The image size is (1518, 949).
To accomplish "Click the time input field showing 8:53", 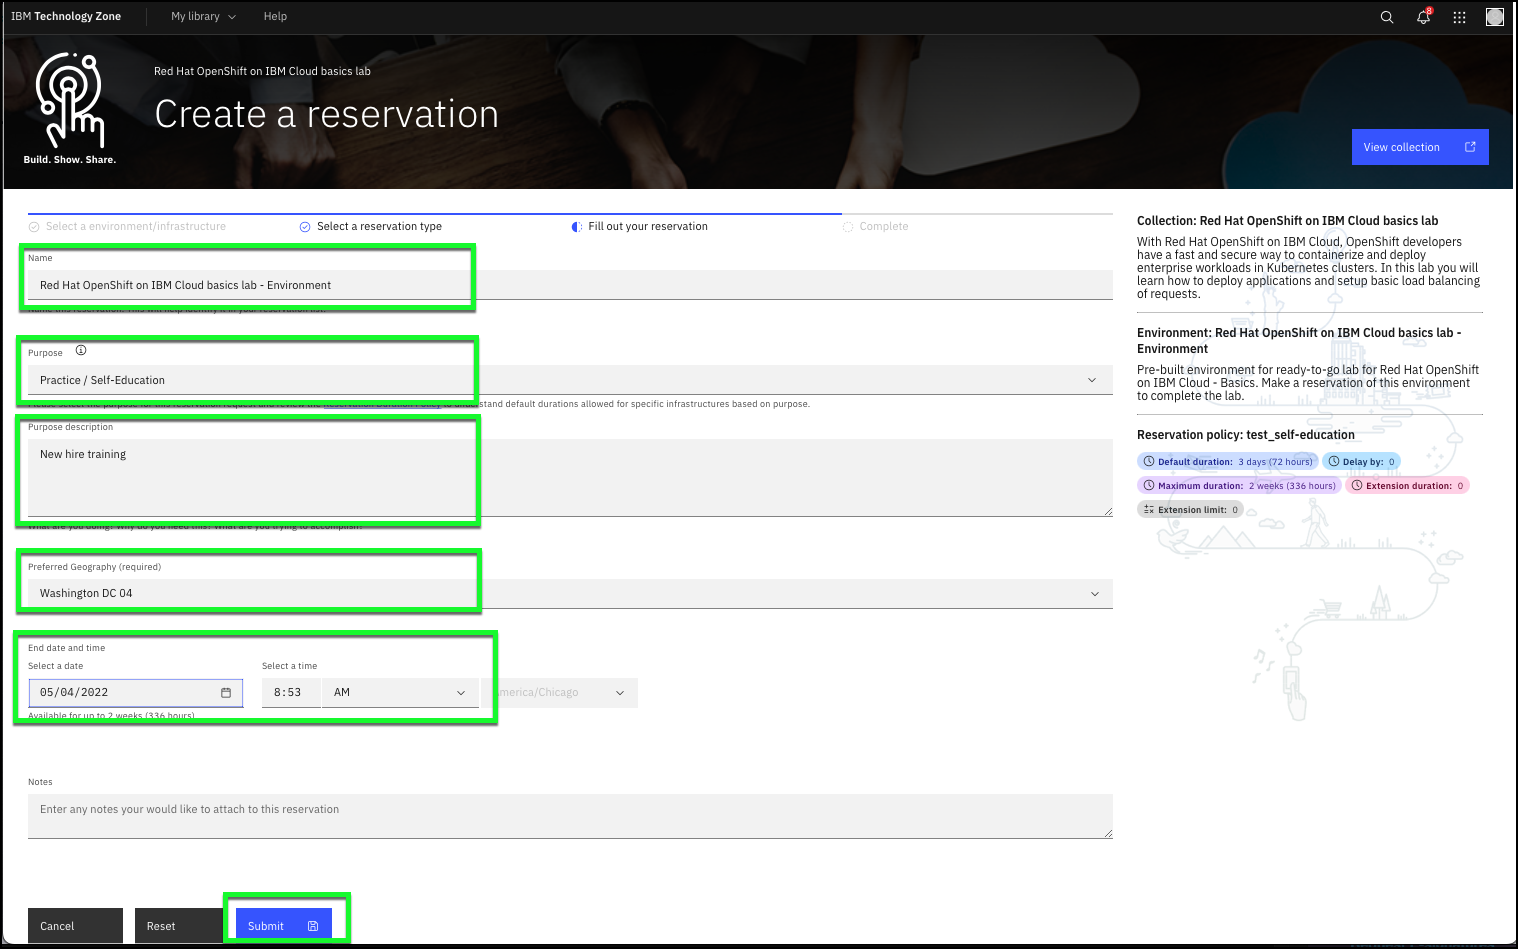I will [x=290, y=693].
